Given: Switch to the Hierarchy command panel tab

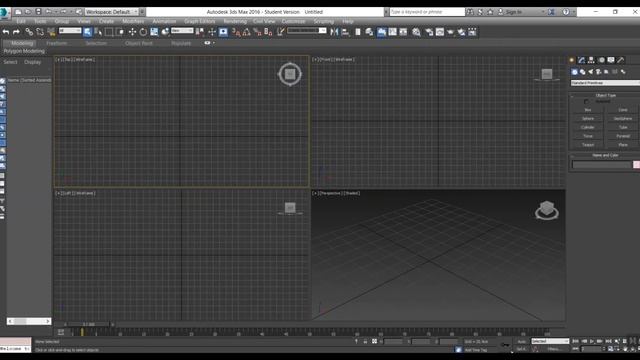Looking at the screenshot, I should pyautogui.click(x=591, y=60).
